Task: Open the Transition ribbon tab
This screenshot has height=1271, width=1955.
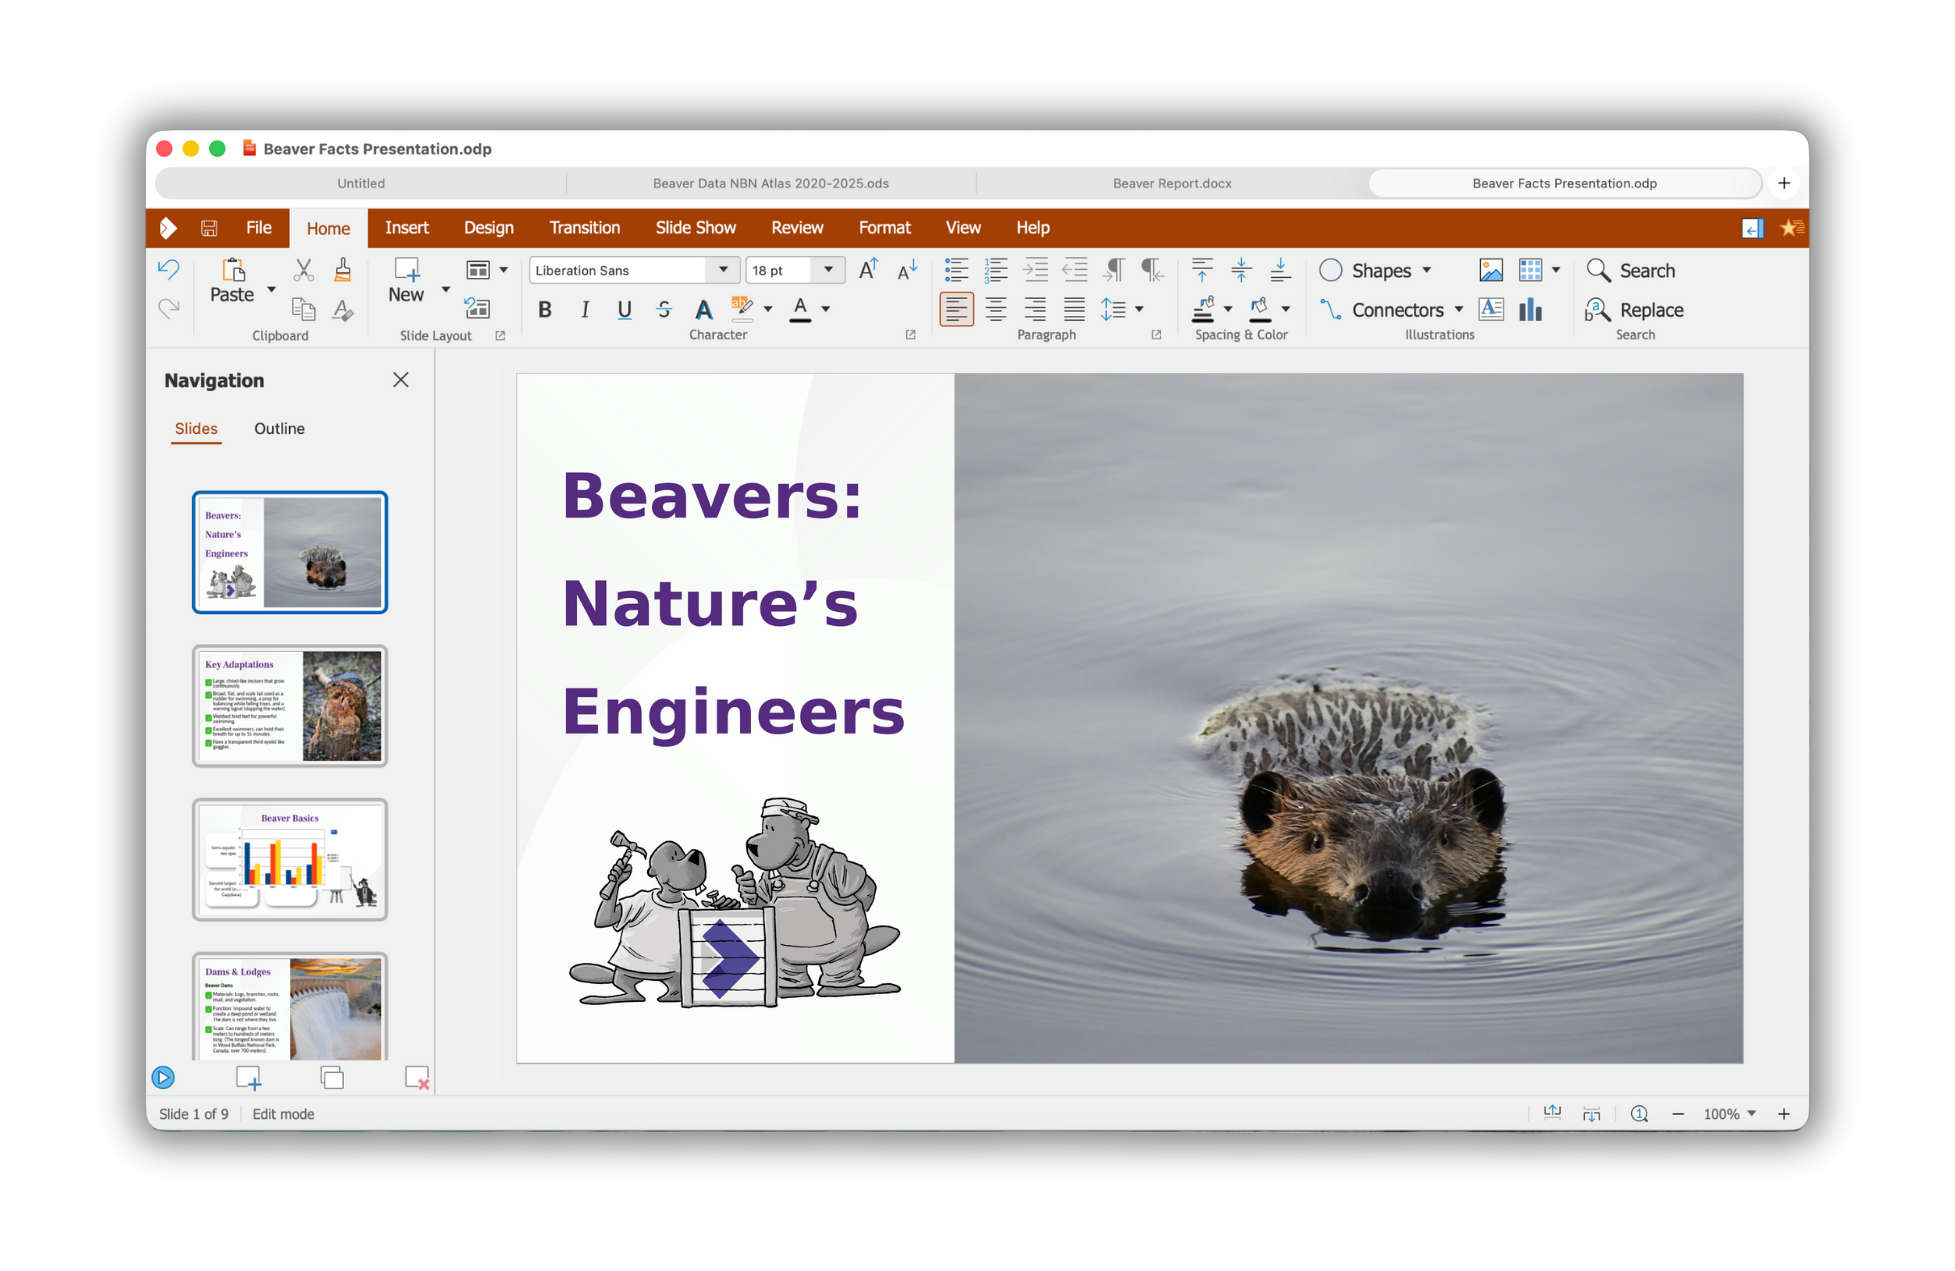Action: click(x=584, y=228)
